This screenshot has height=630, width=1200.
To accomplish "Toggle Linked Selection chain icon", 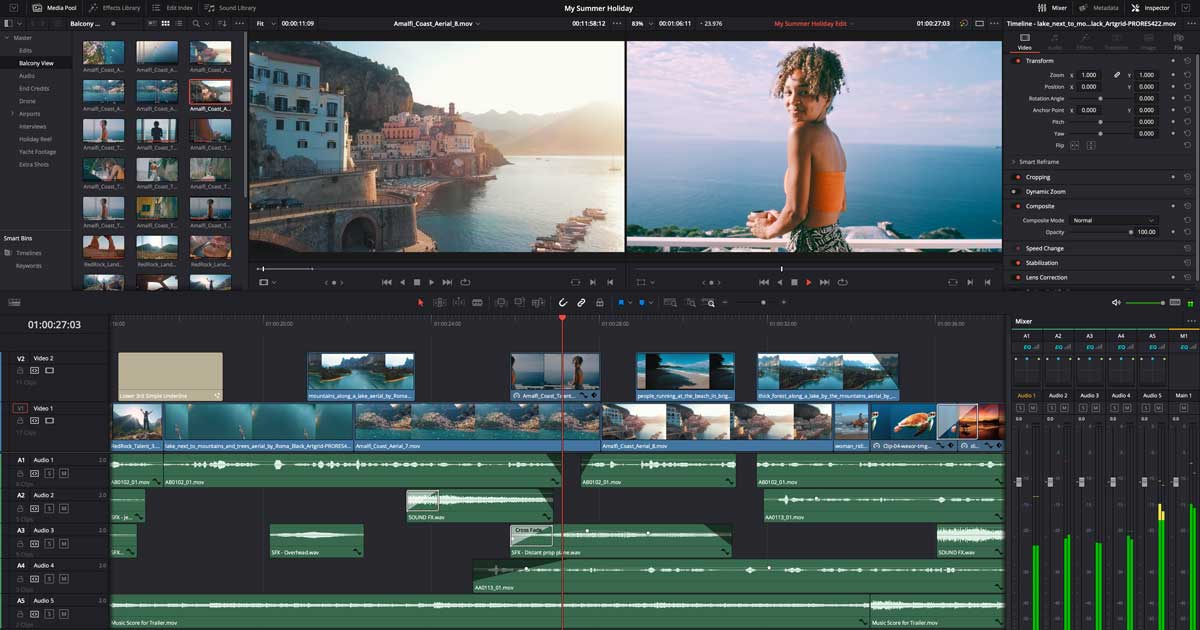I will coord(581,302).
